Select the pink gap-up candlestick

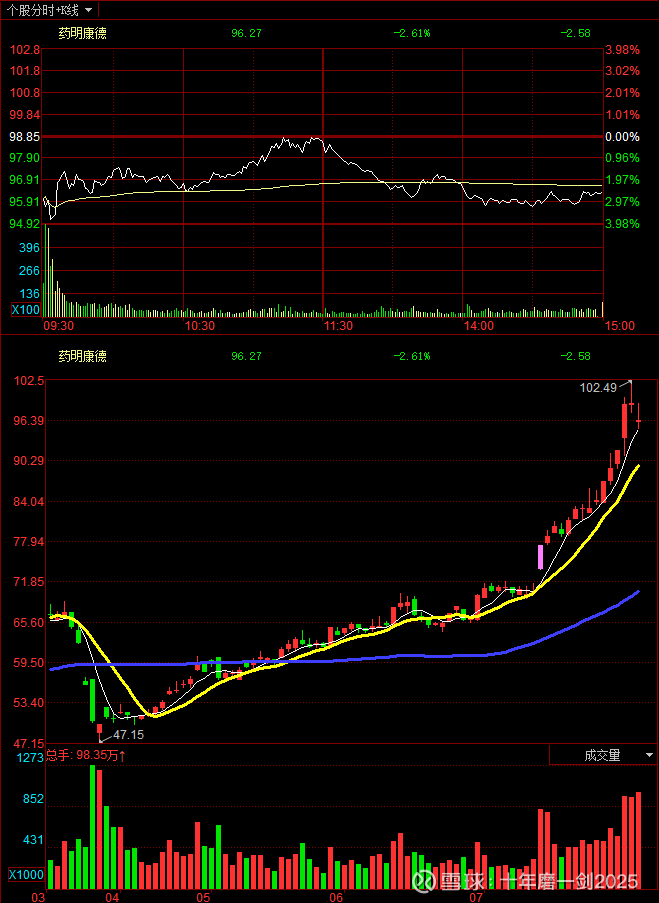tap(540, 557)
